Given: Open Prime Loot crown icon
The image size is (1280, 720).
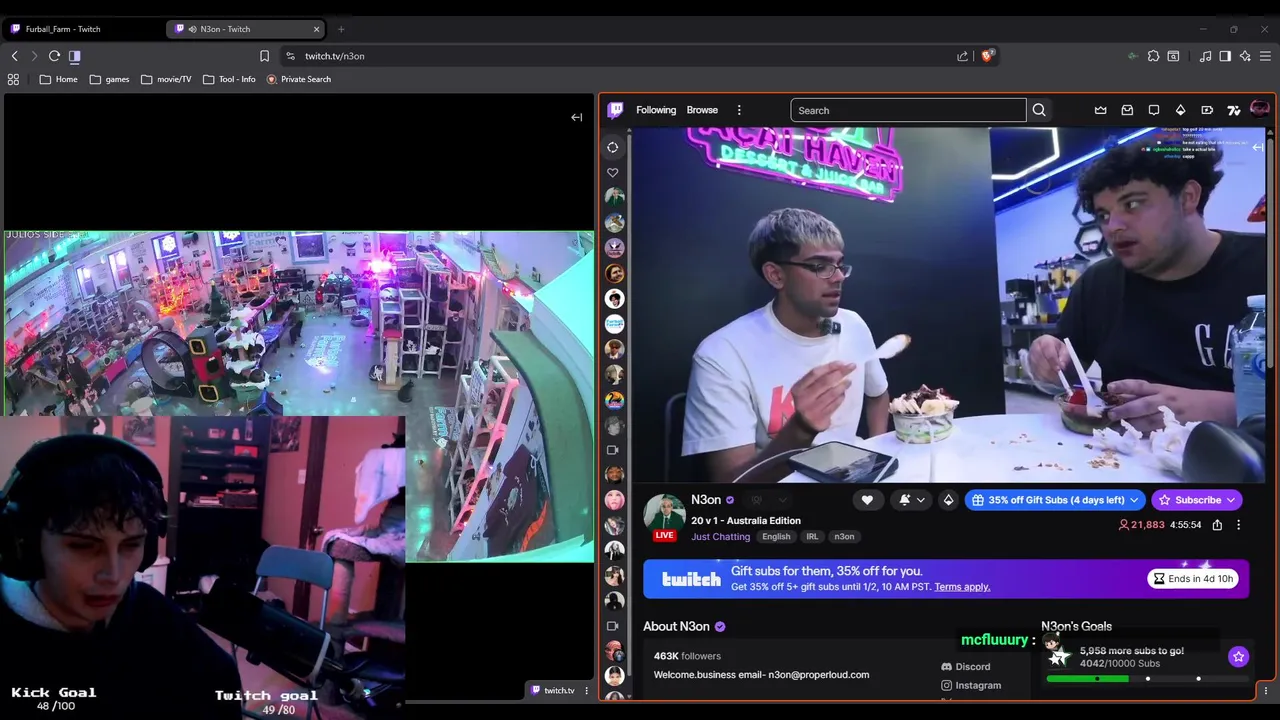Looking at the screenshot, I should (x=1101, y=110).
